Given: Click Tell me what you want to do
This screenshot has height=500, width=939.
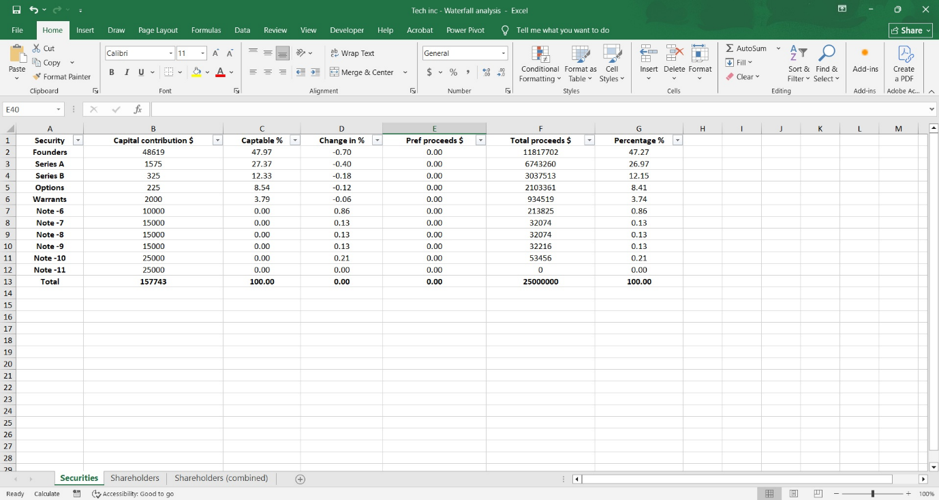Looking at the screenshot, I should coord(562,30).
